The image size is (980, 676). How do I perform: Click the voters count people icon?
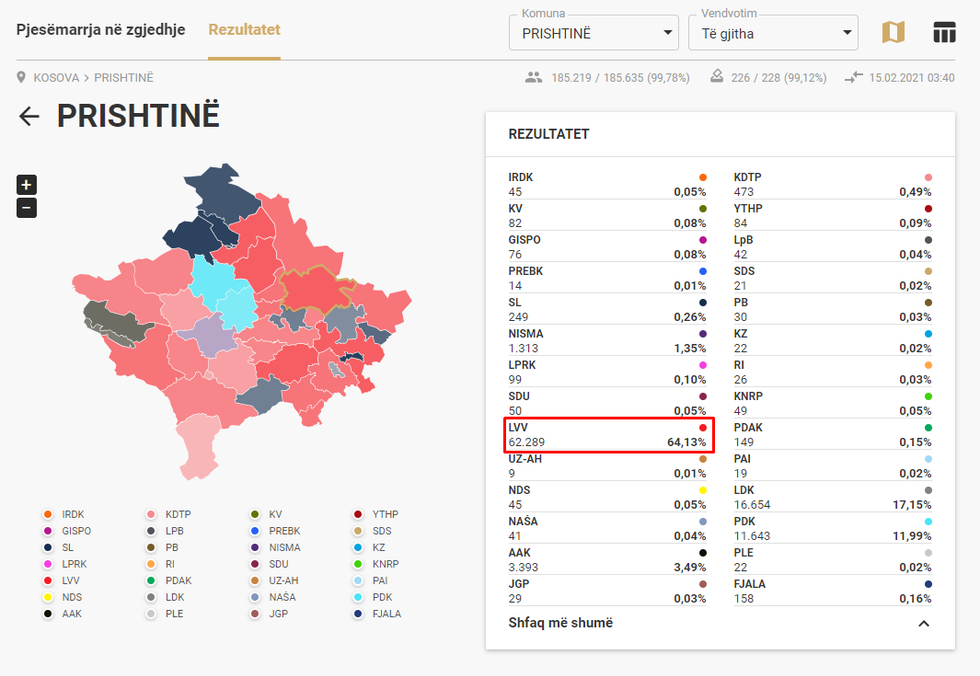click(533, 77)
